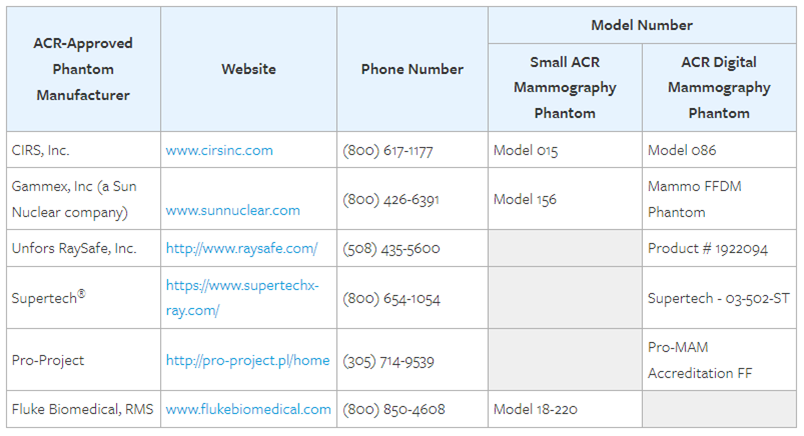Select the Phone Number column header
Viewport: 804px width, 436px height.
tap(412, 69)
